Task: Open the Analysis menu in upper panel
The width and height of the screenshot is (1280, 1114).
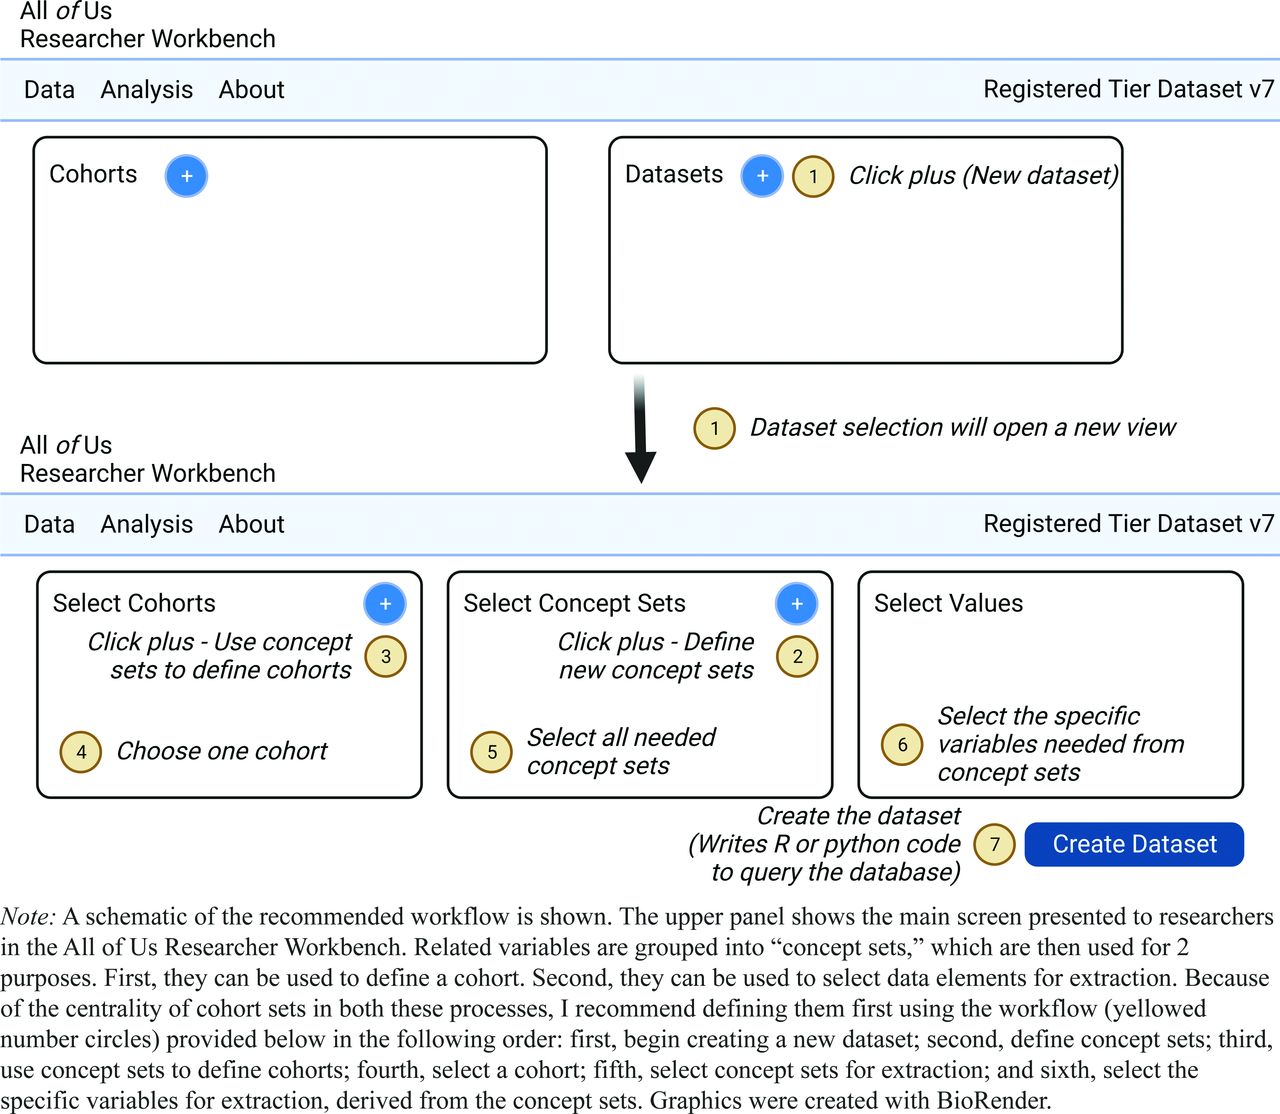Action: [x=147, y=89]
